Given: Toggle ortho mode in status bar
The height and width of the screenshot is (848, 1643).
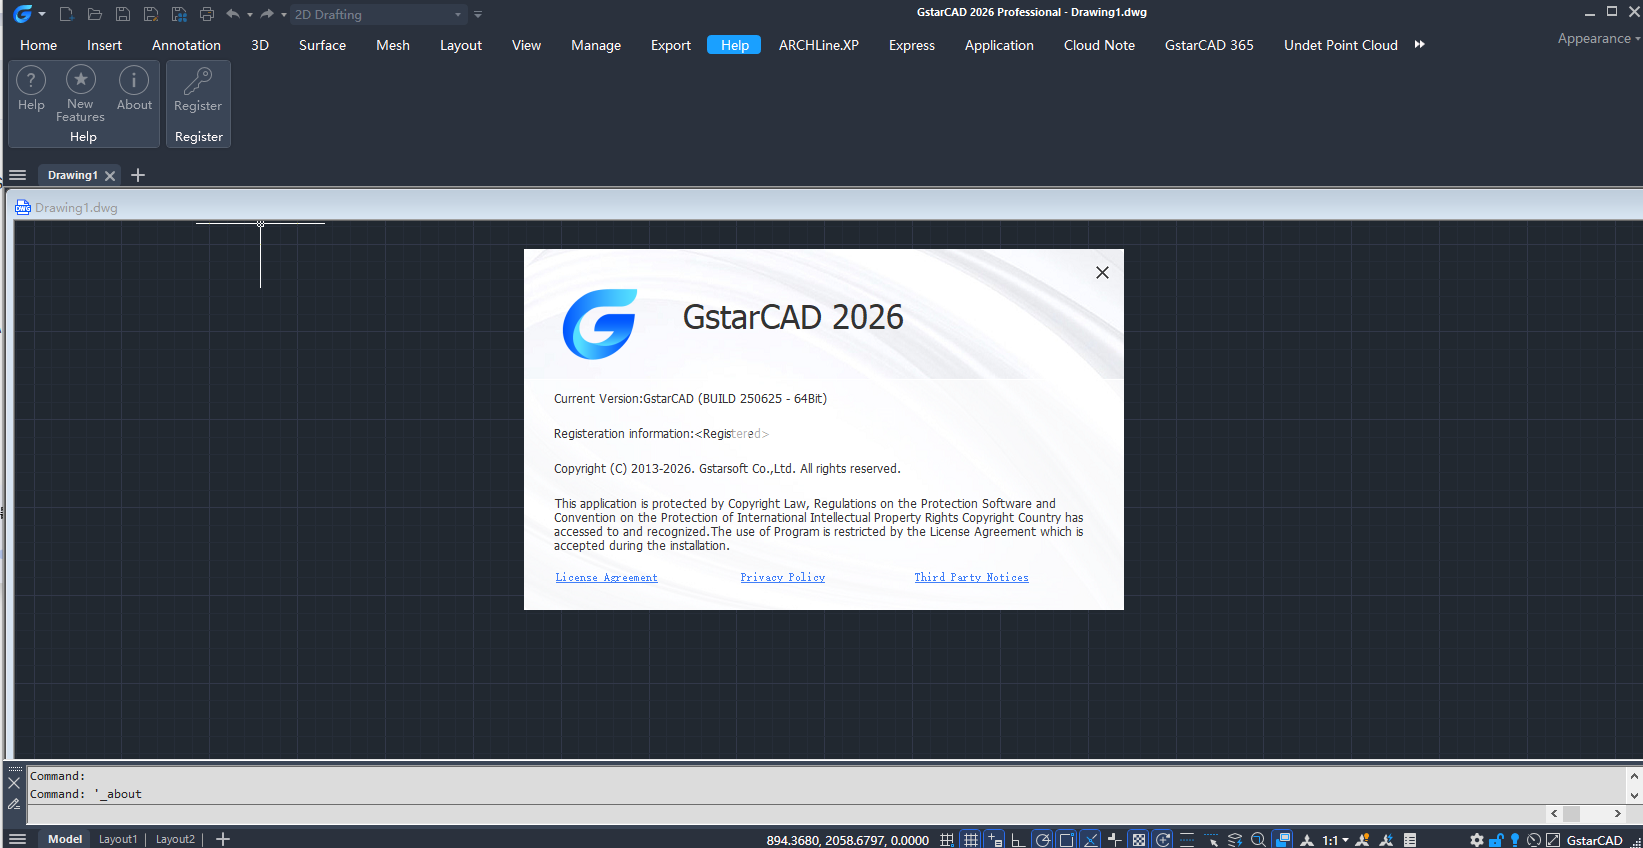Looking at the screenshot, I should click(x=1018, y=840).
